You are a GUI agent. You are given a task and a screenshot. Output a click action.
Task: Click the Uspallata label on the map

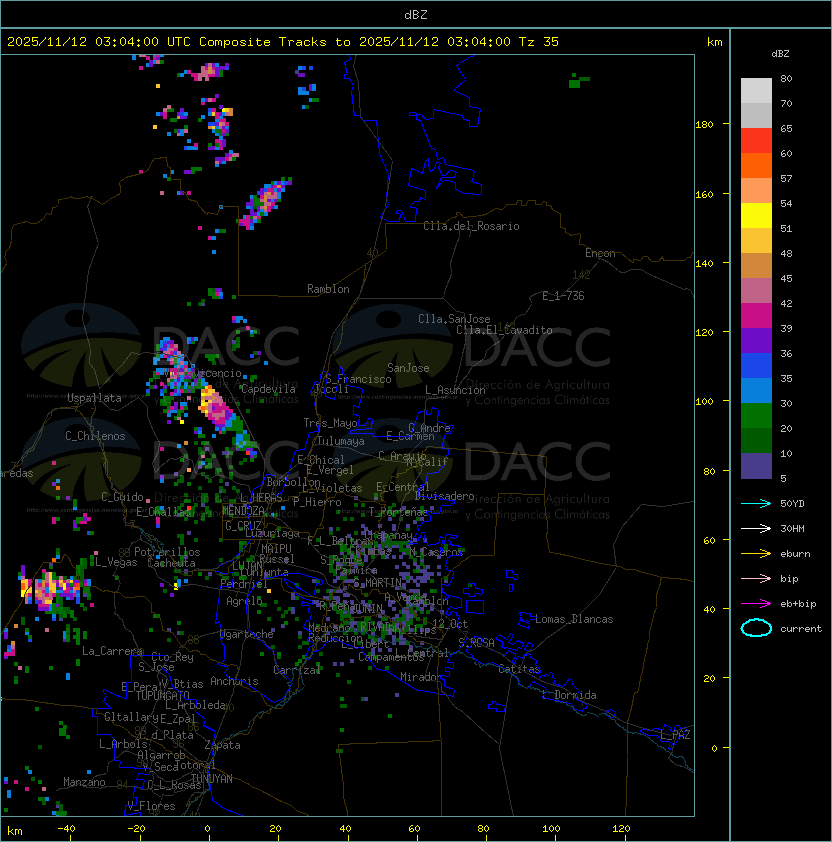94,398
